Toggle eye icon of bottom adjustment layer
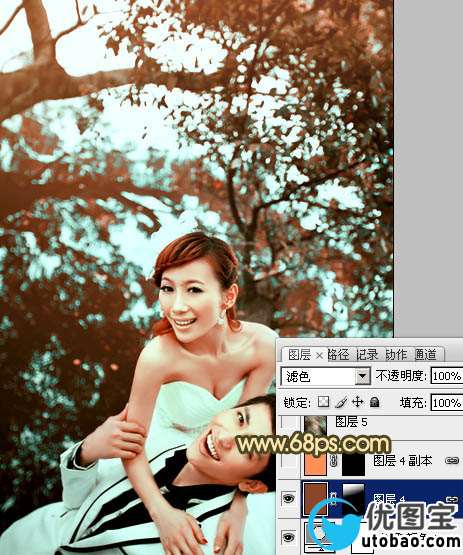 tap(289, 537)
